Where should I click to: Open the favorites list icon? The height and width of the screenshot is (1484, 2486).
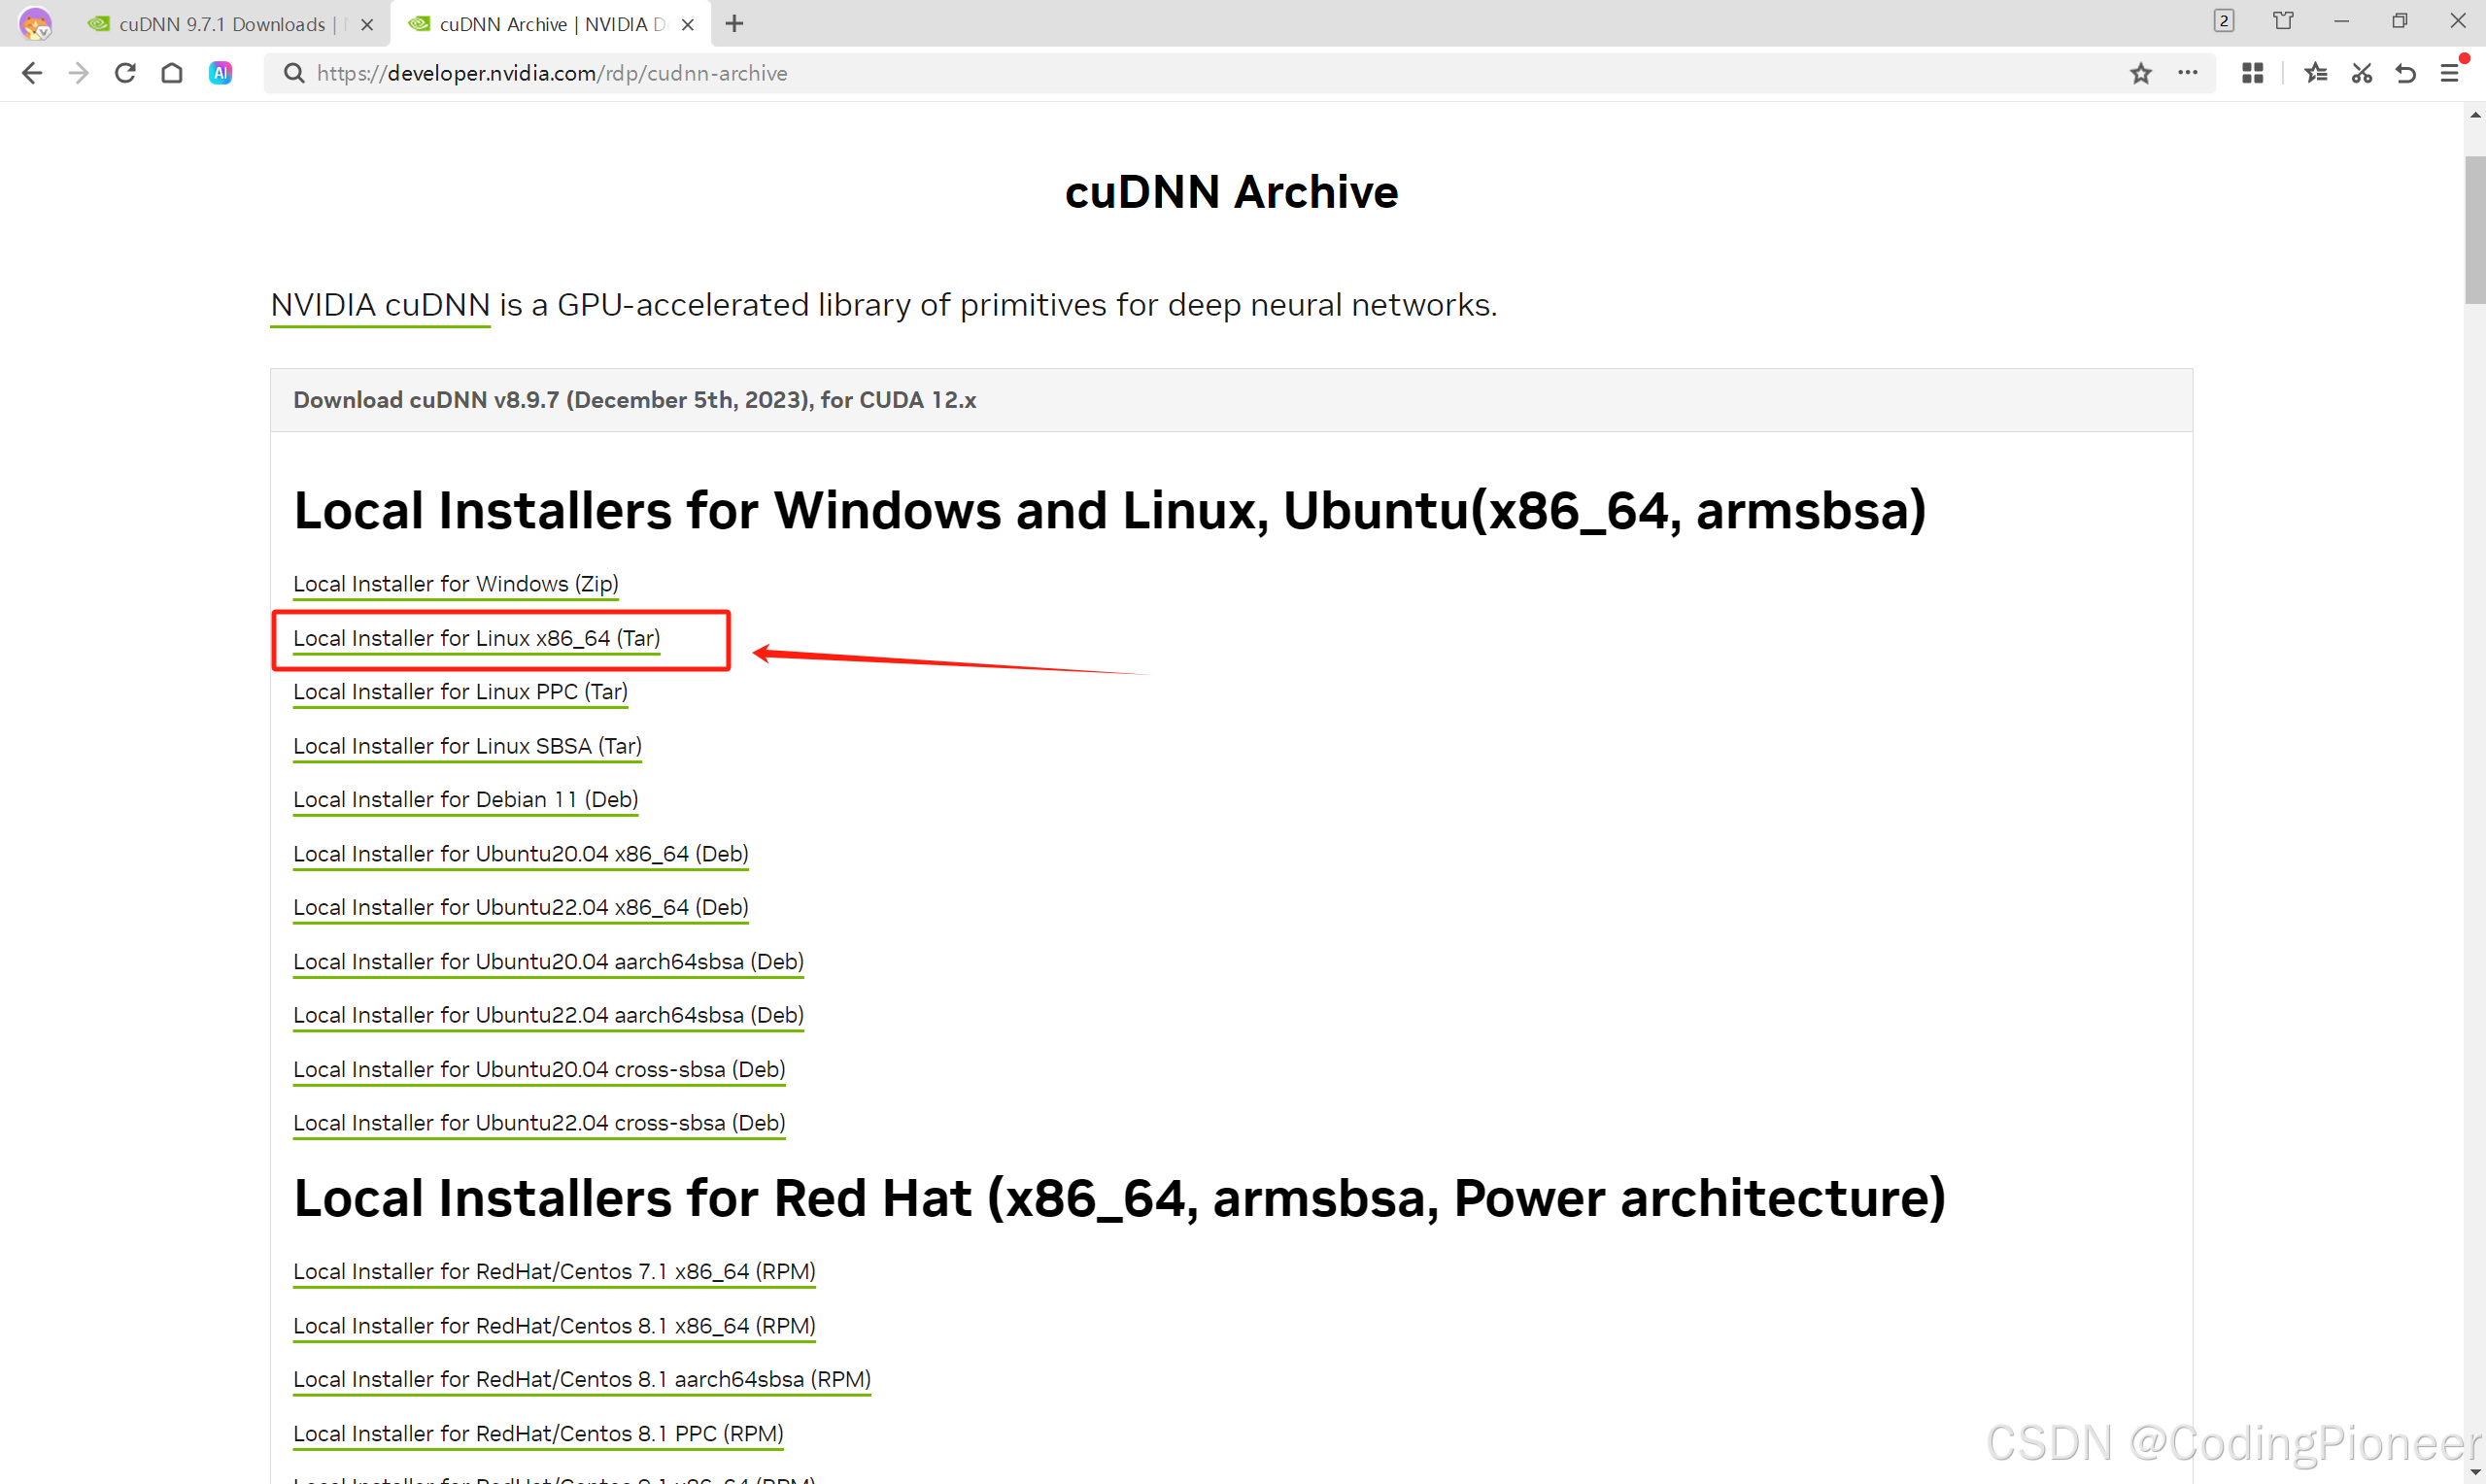pyautogui.click(x=2315, y=73)
